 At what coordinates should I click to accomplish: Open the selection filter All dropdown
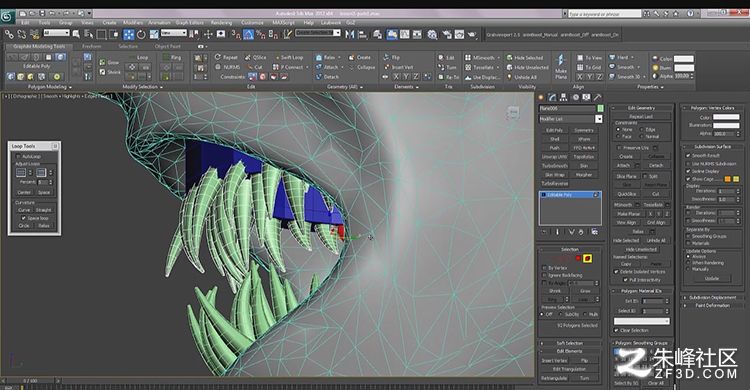coord(56,33)
